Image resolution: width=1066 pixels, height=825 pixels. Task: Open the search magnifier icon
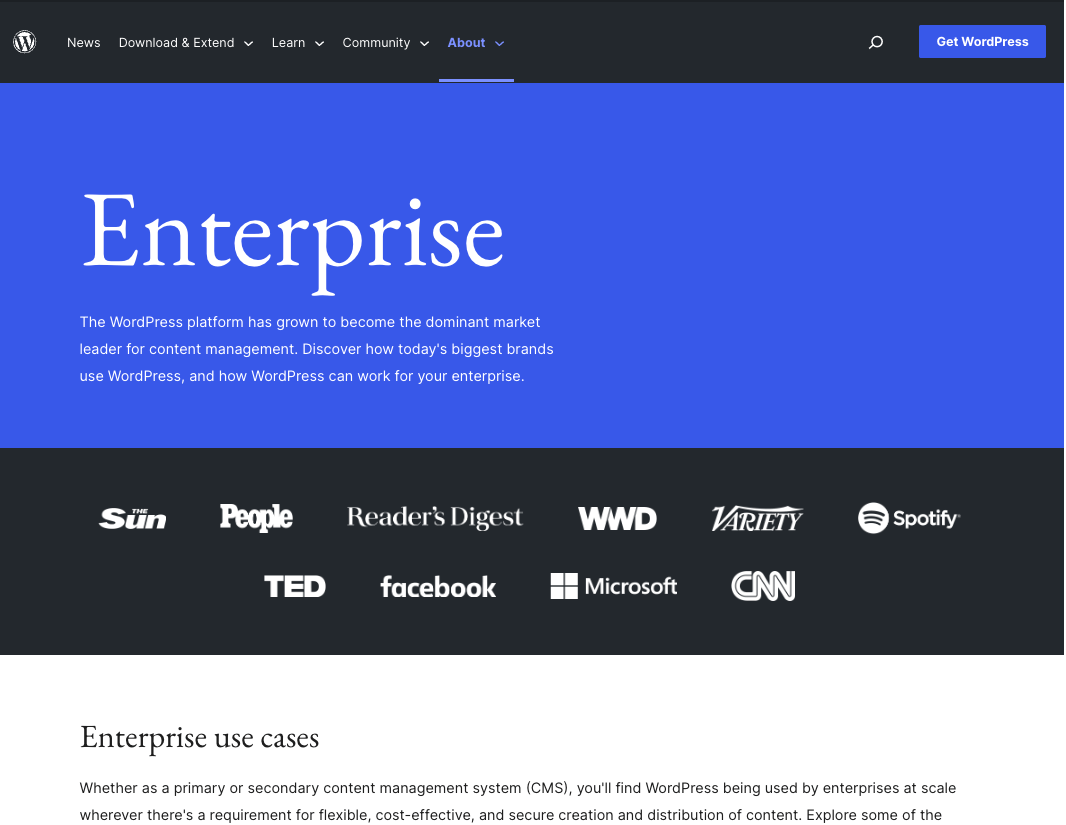(x=876, y=42)
